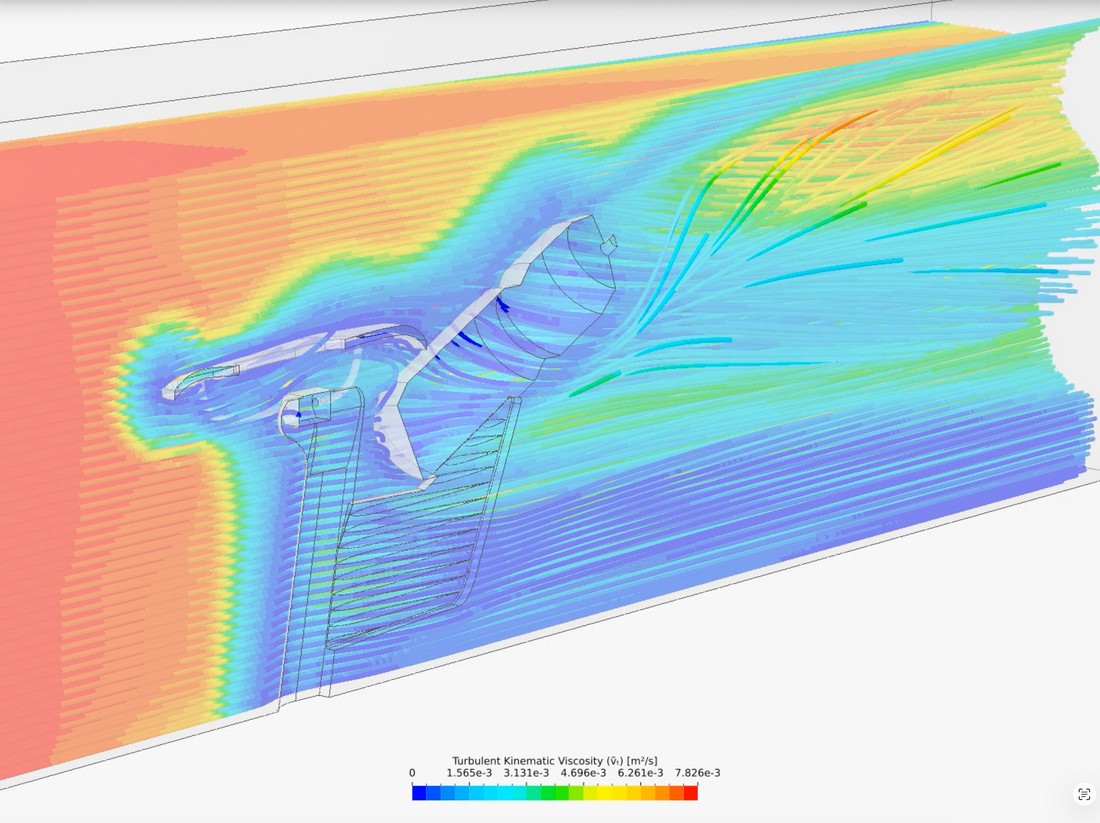Click the high-viscosity orange streamline in the wake
Image resolution: width=1100 pixels, height=823 pixels.
click(845, 125)
